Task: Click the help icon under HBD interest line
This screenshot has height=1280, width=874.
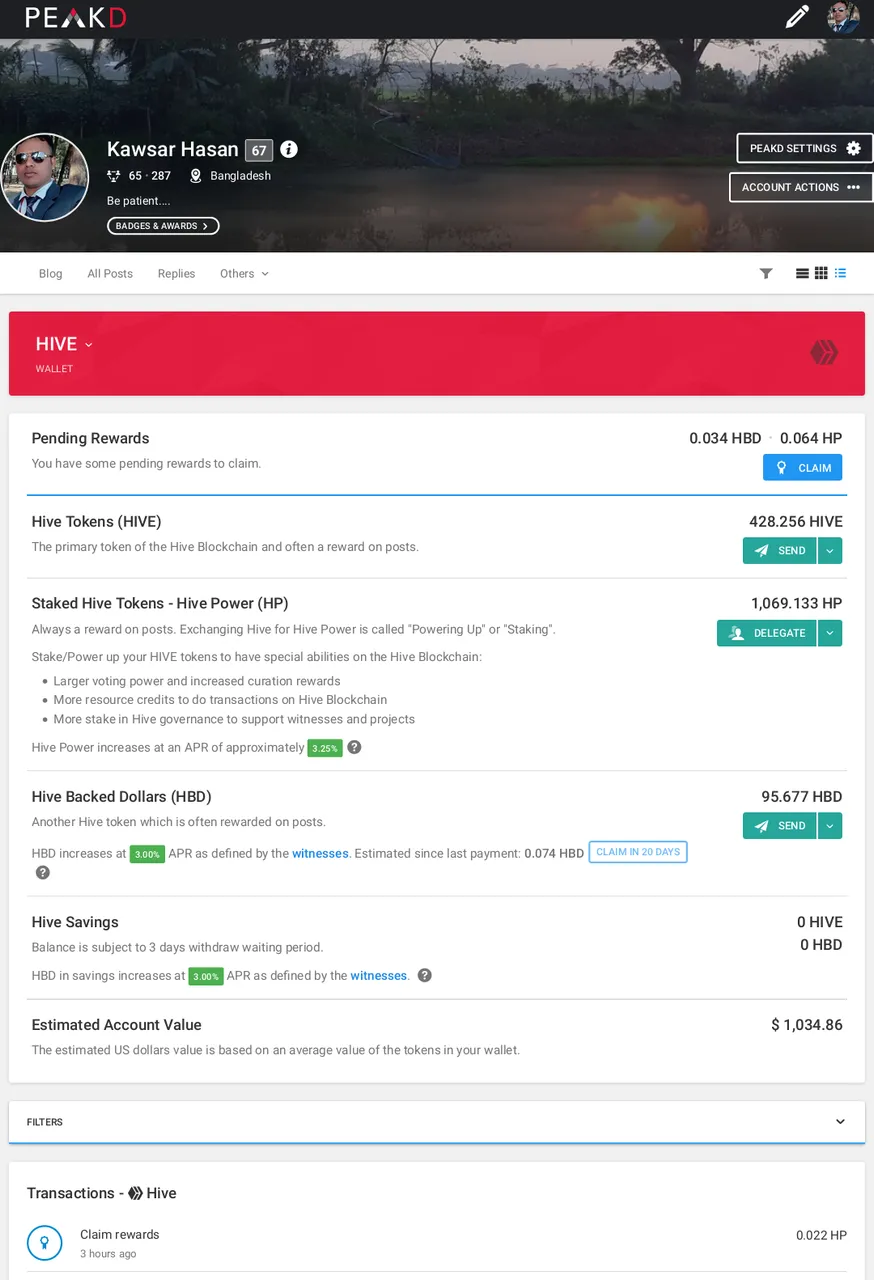Action: tap(43, 872)
